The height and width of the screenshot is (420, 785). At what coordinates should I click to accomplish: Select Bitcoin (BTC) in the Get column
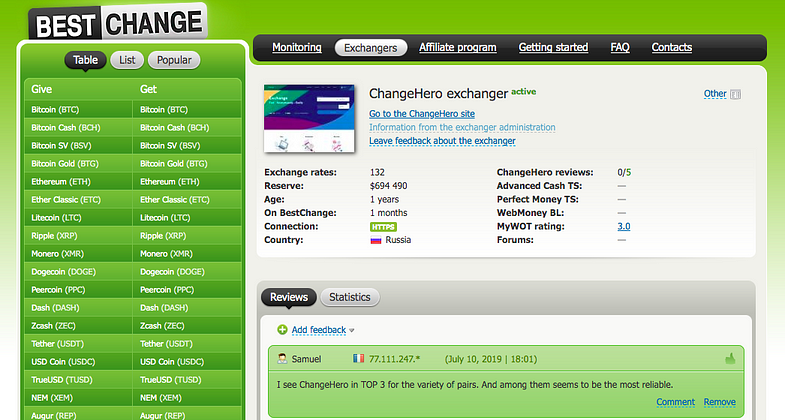coord(187,110)
